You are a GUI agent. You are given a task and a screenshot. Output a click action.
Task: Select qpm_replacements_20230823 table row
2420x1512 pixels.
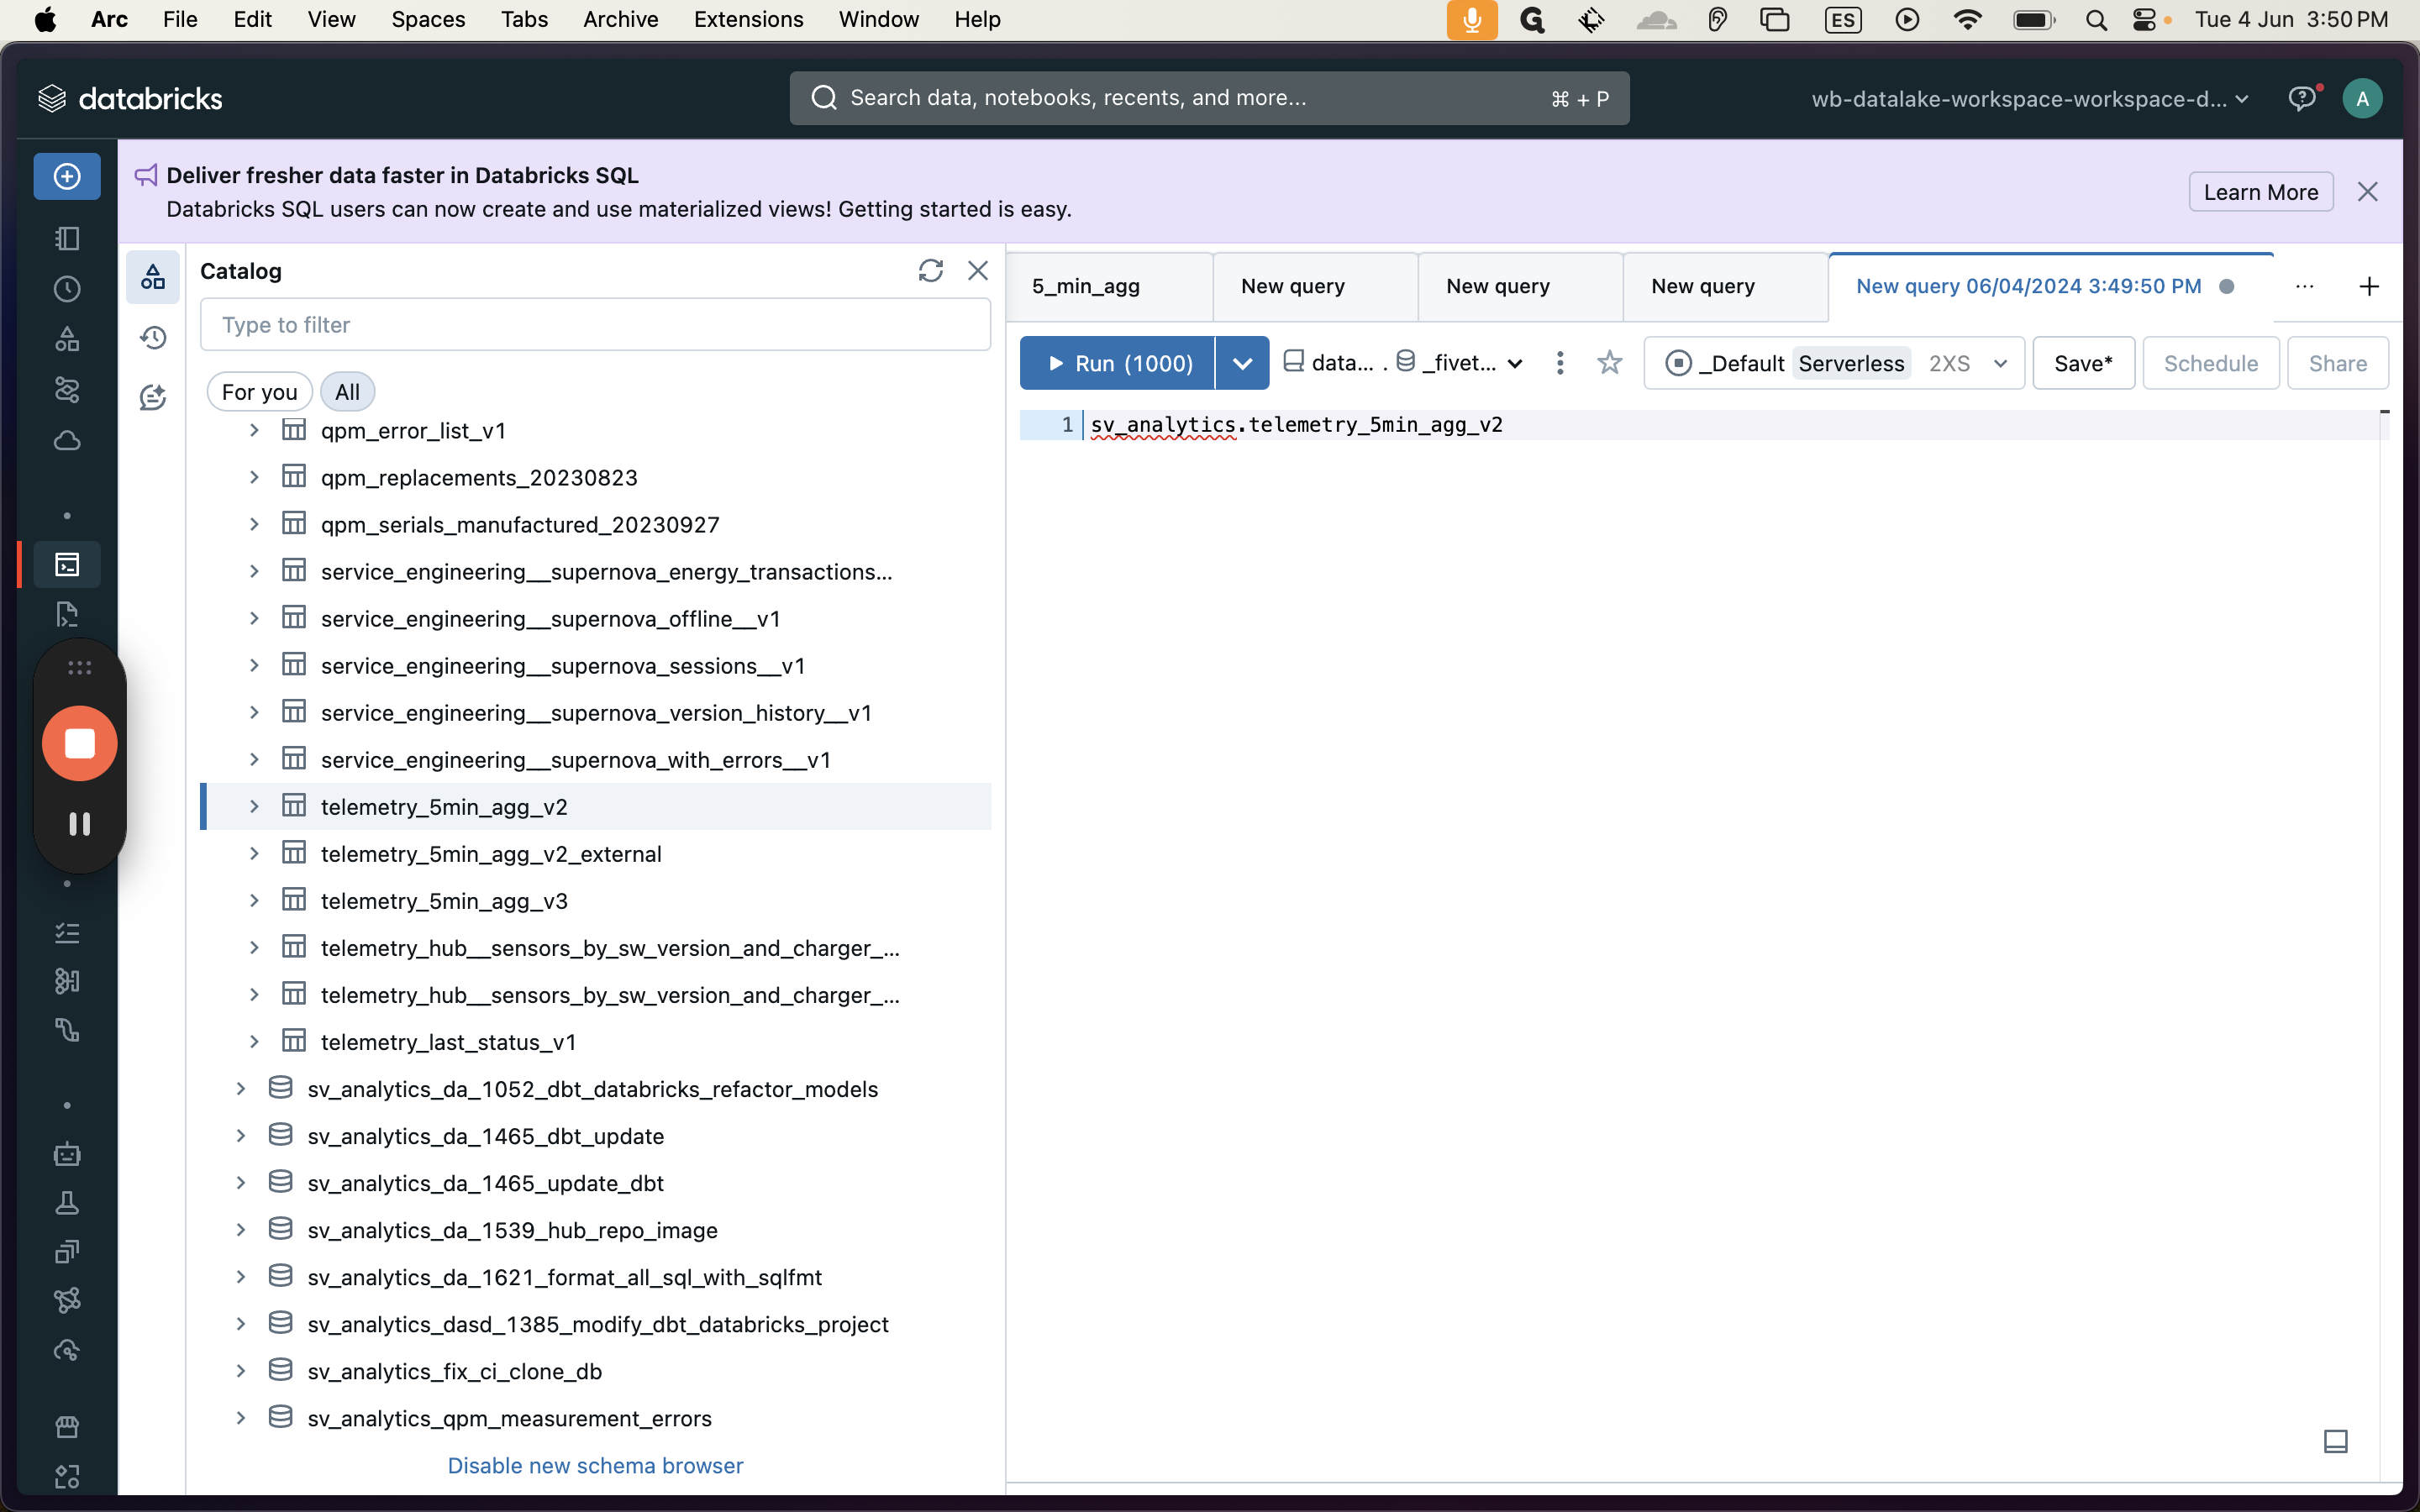tap(597, 477)
